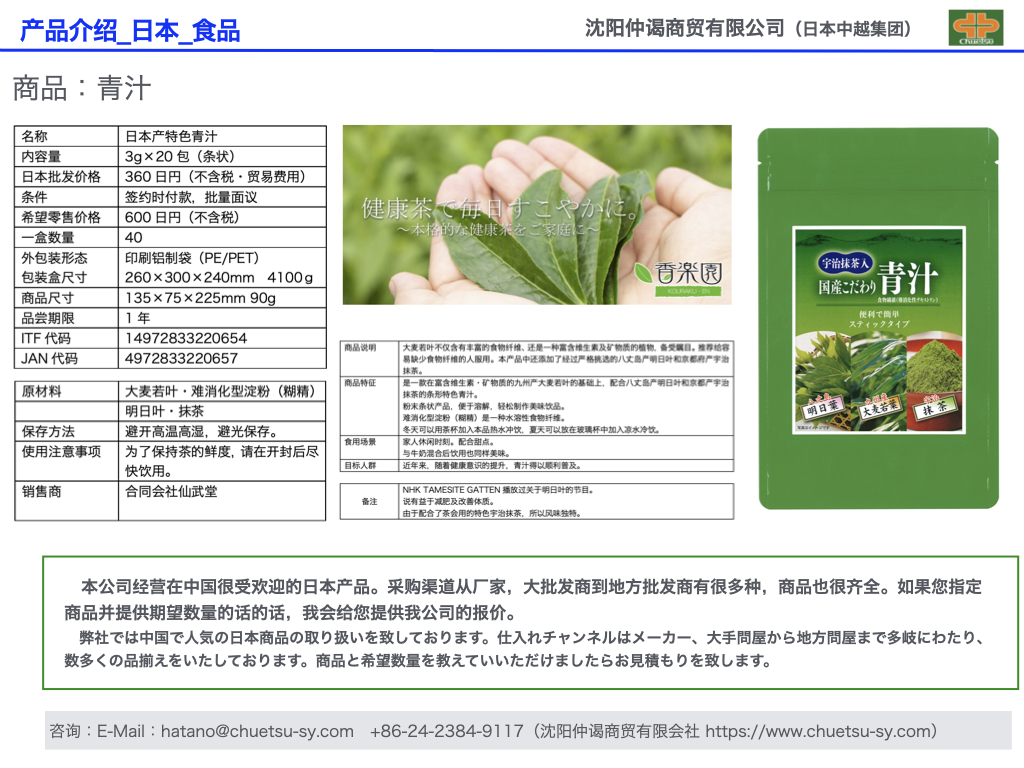Open the hatano@chuetsu-sy.com email link
Screen dimensions: 1024x768
pyautogui.click(x=256, y=732)
